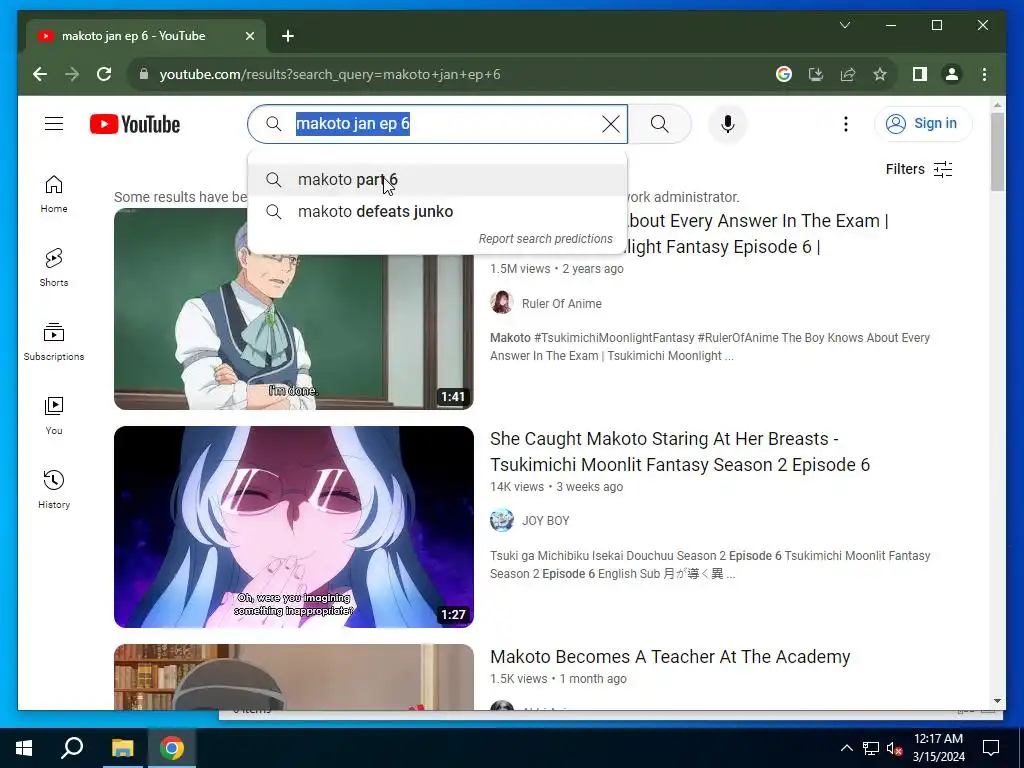Choose suggestion "makoto defeats junko"
The image size is (1024, 768).
[x=438, y=212]
